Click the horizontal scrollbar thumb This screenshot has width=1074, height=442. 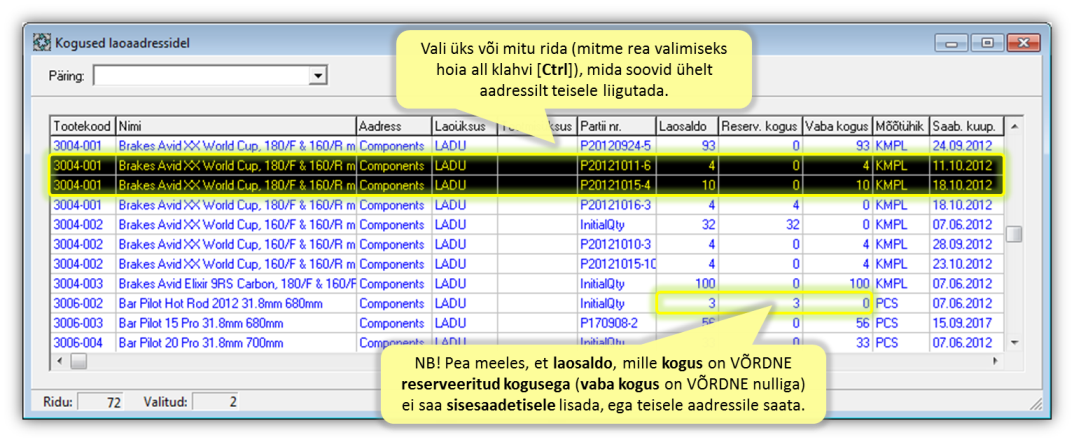(x=77, y=360)
